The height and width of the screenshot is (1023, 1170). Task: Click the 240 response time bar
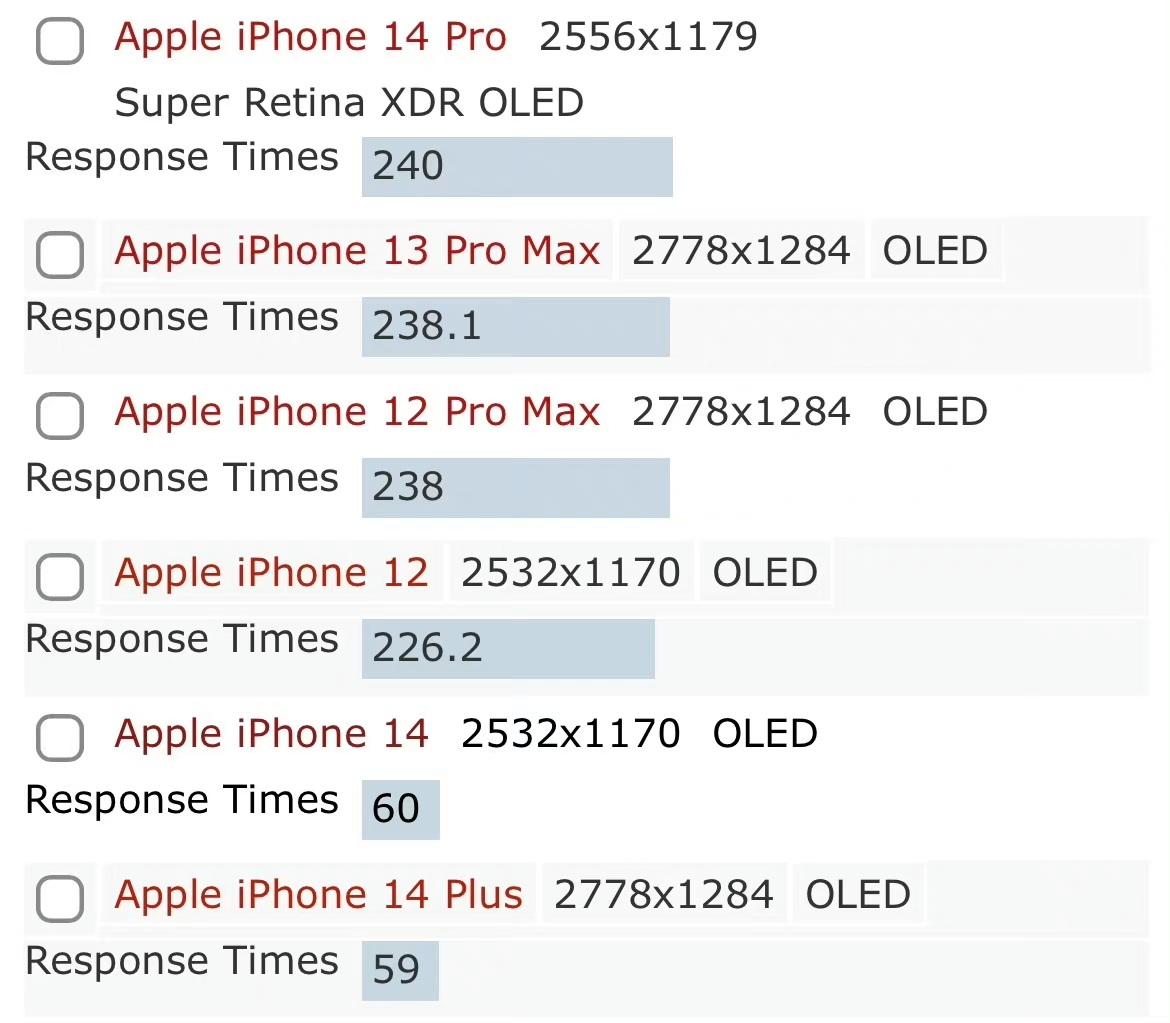pyautogui.click(x=516, y=166)
